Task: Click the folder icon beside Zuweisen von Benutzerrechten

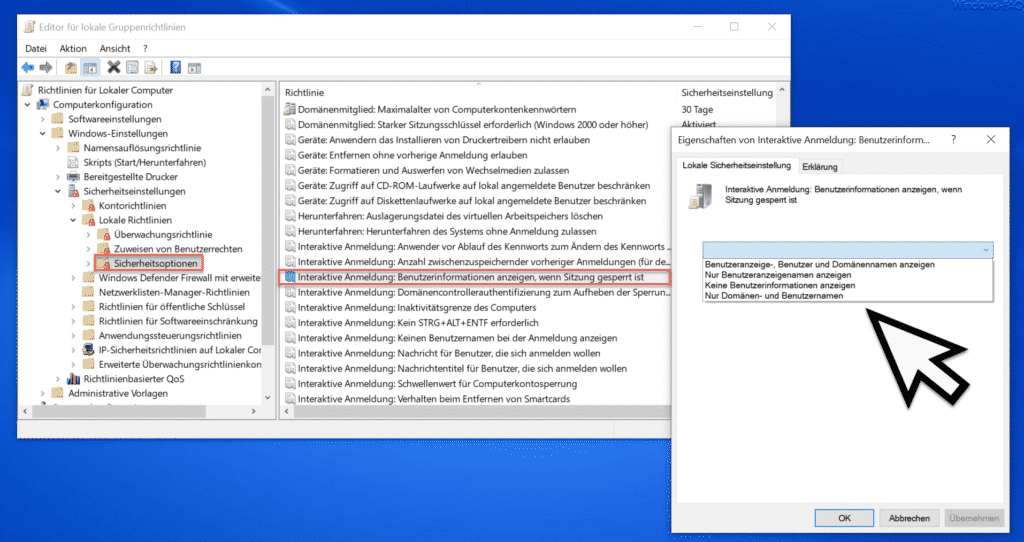Action: (x=104, y=249)
